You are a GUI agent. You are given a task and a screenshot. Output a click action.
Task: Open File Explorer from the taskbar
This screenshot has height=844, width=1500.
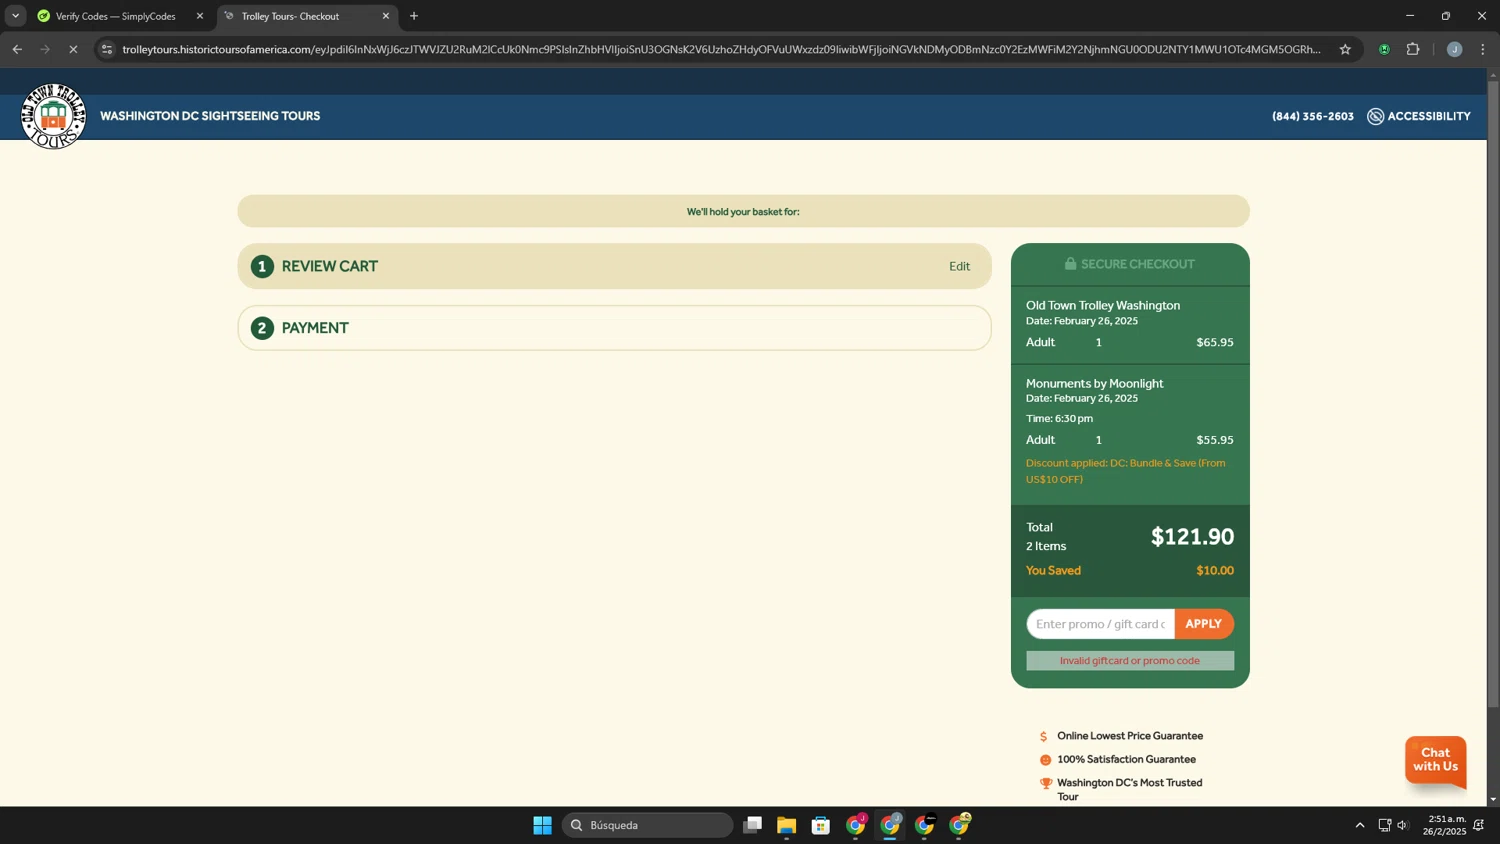click(x=787, y=825)
